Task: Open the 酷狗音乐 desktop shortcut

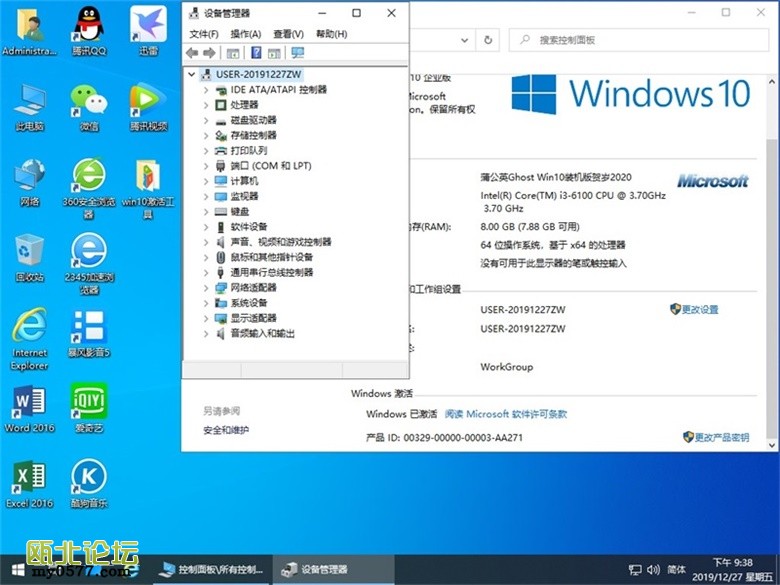Action: [x=88, y=480]
